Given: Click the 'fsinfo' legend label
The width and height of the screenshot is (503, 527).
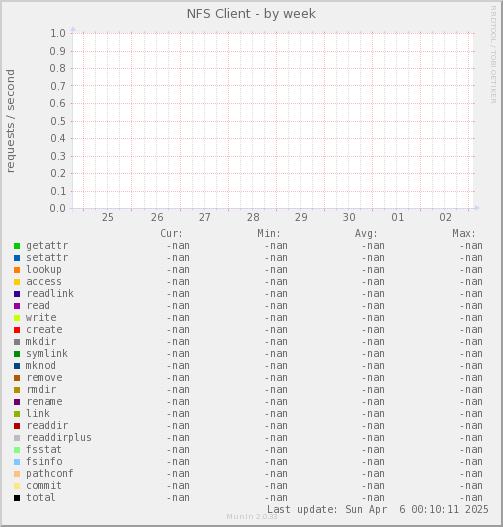Looking at the screenshot, I should pyautogui.click(x=44, y=461).
